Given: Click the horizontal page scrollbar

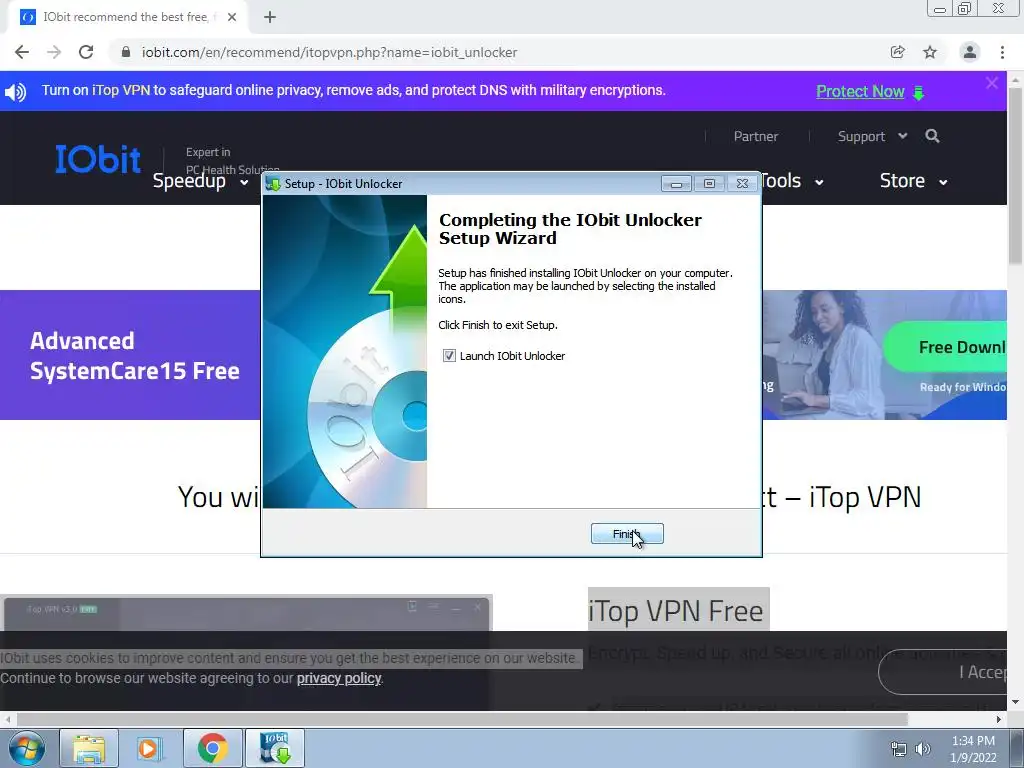Looking at the screenshot, I should [x=462, y=719].
